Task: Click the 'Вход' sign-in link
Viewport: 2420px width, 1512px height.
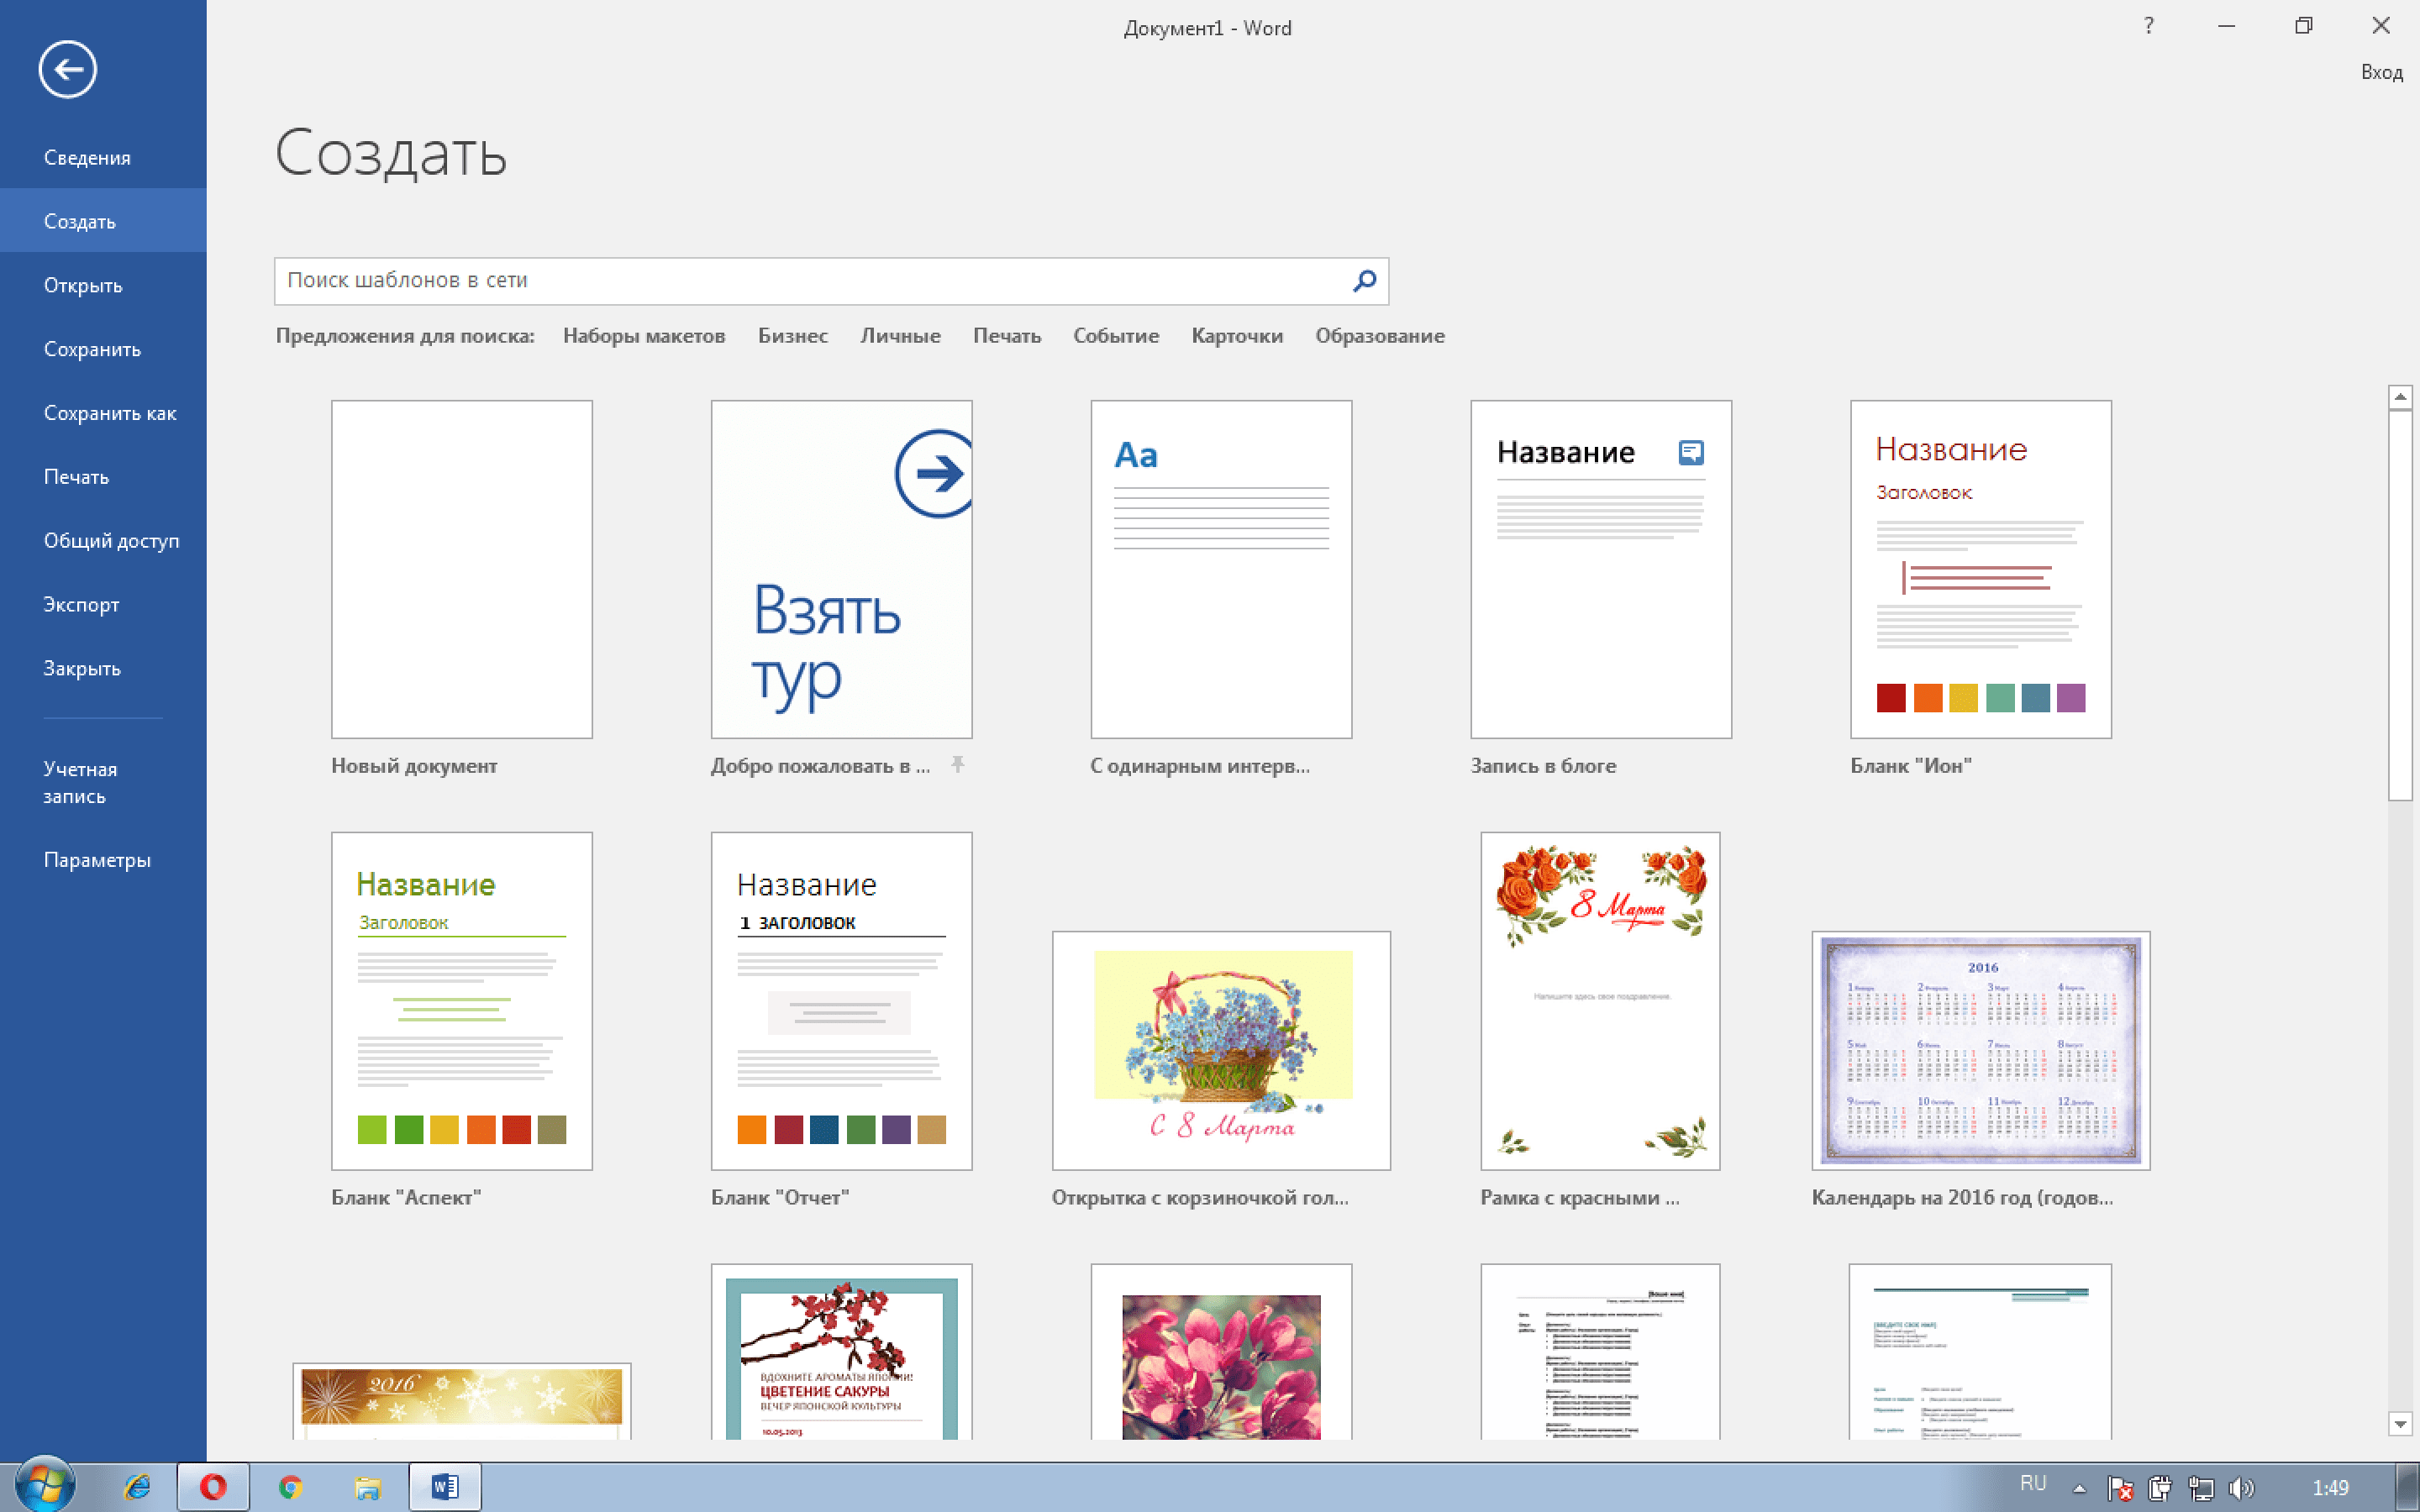Action: point(2381,71)
